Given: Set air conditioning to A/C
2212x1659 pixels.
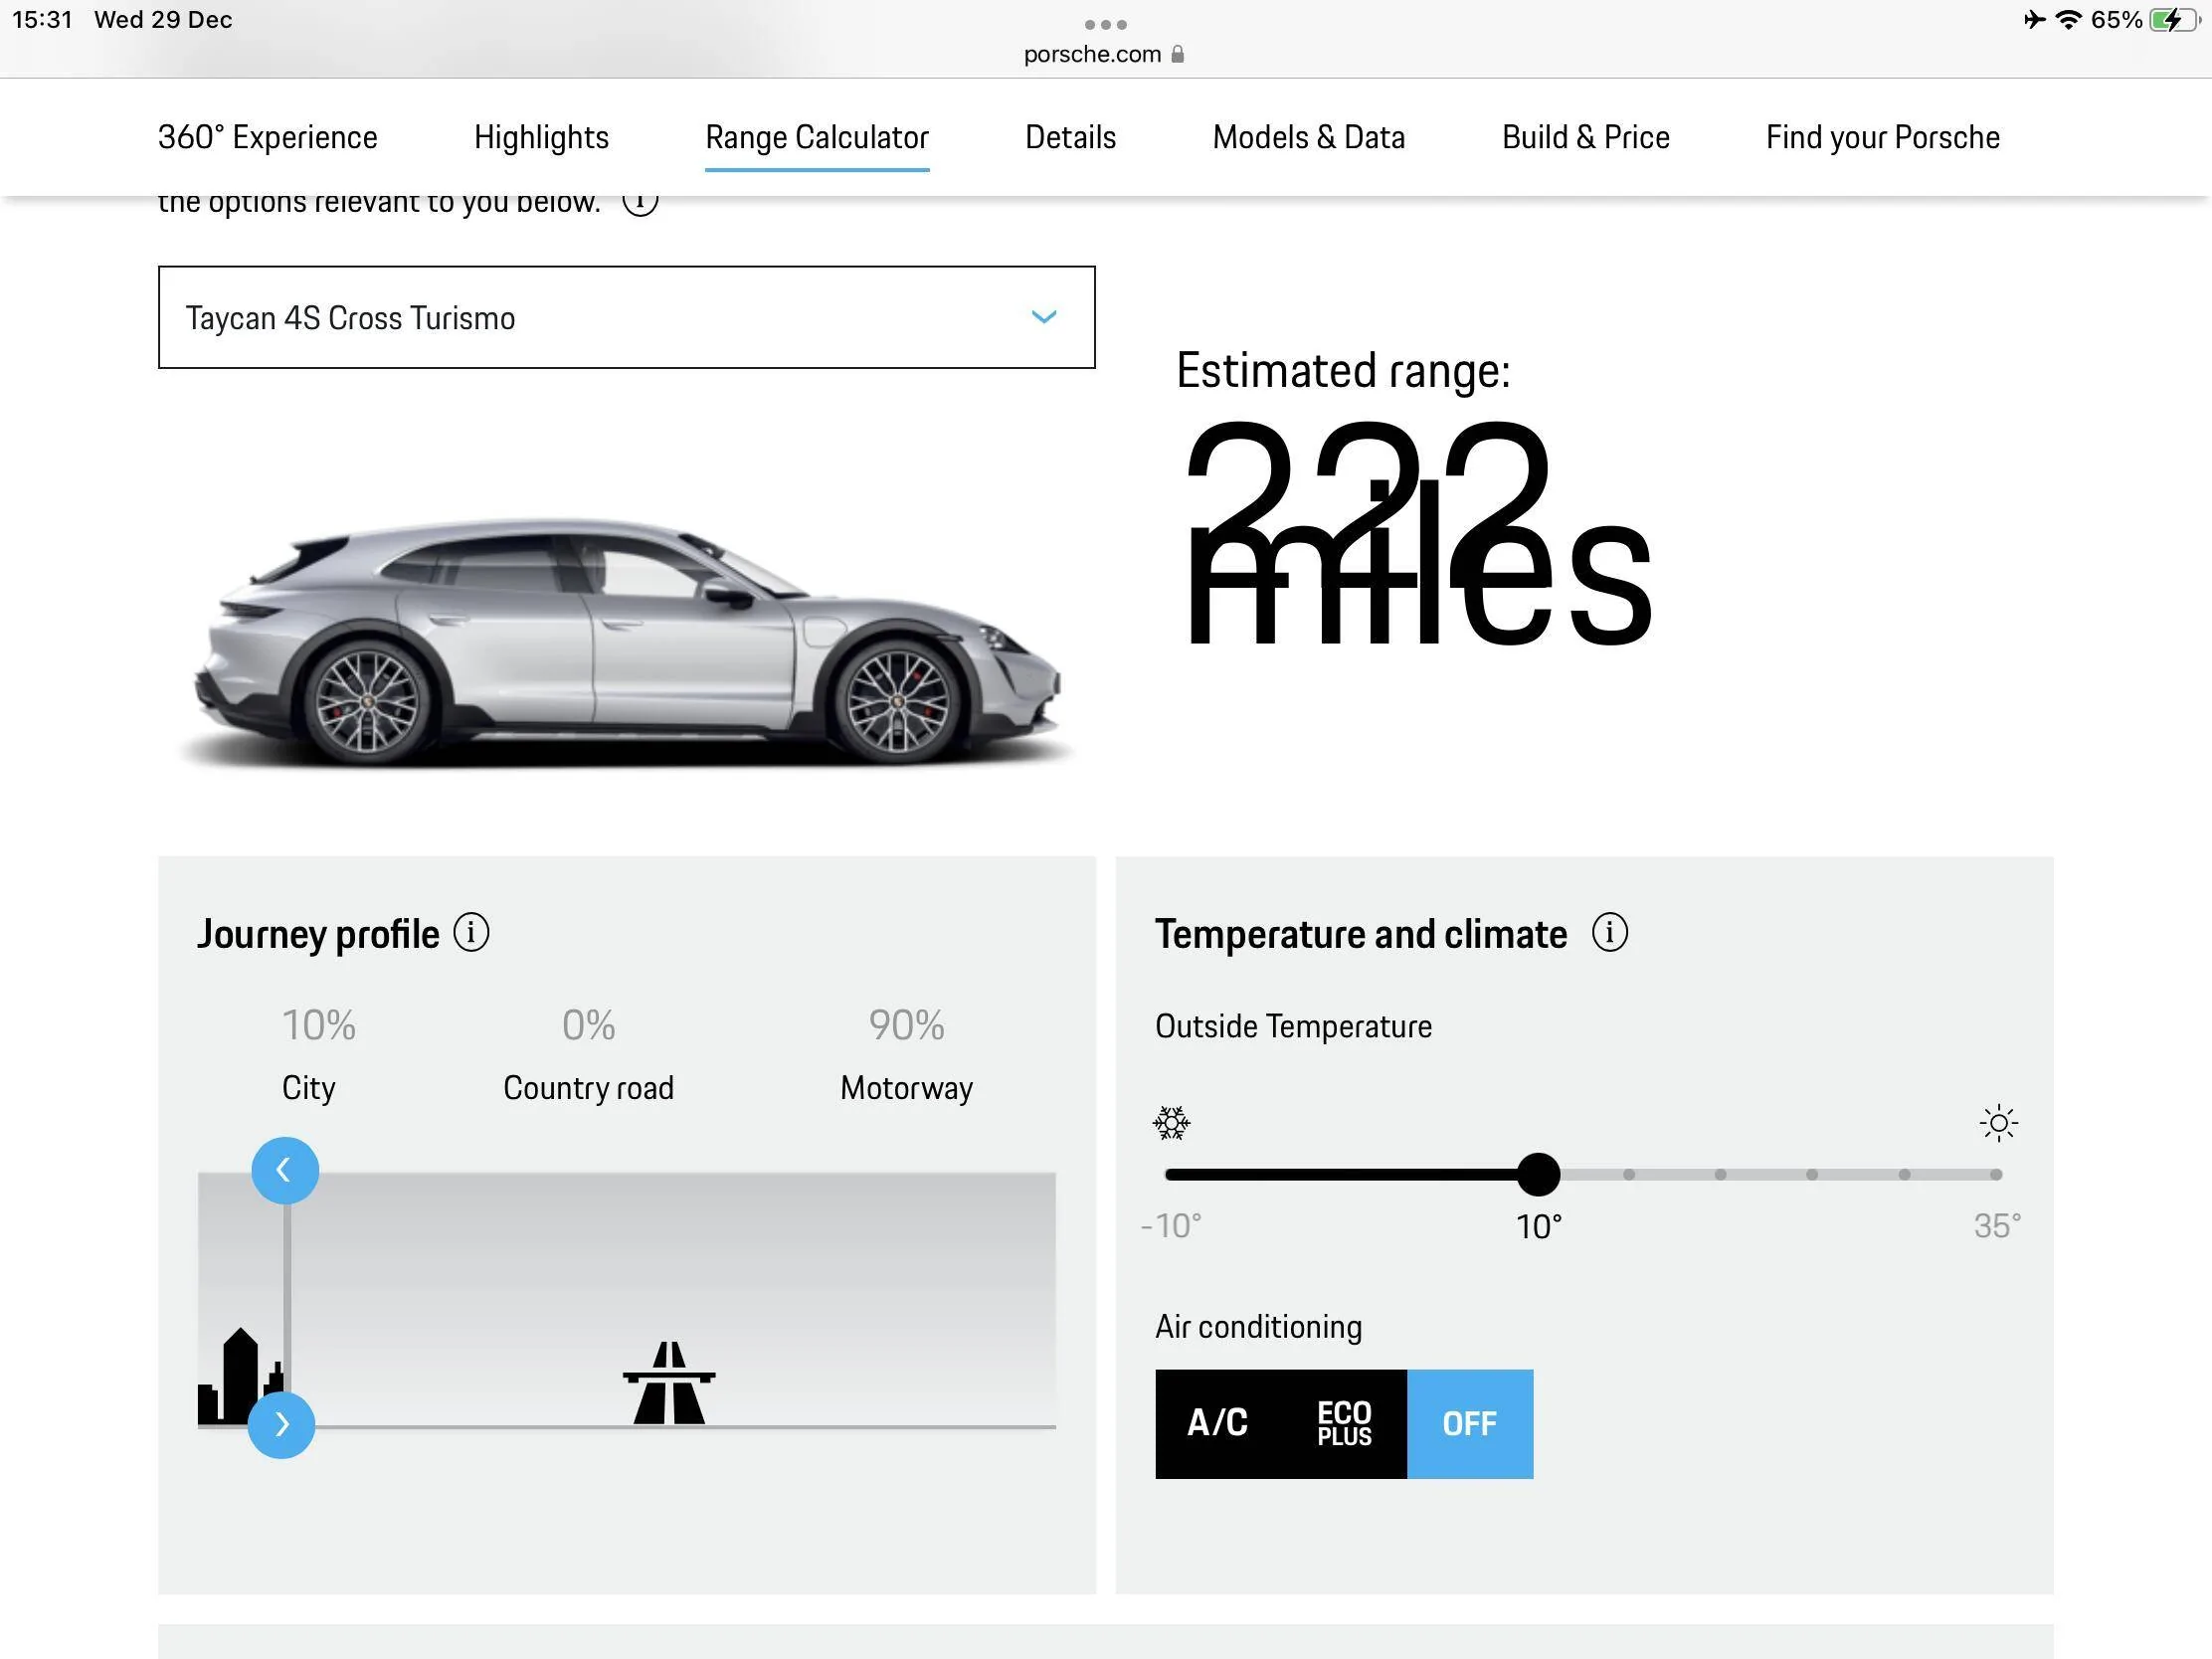Looking at the screenshot, I should (x=1217, y=1423).
